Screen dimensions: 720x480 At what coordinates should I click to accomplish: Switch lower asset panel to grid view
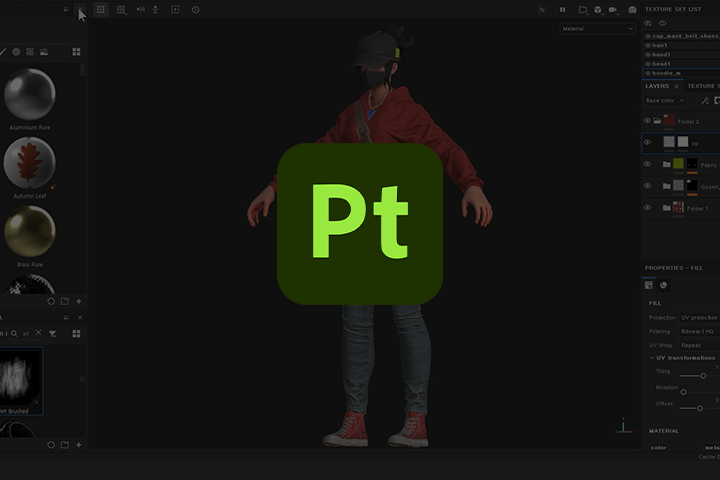point(76,333)
